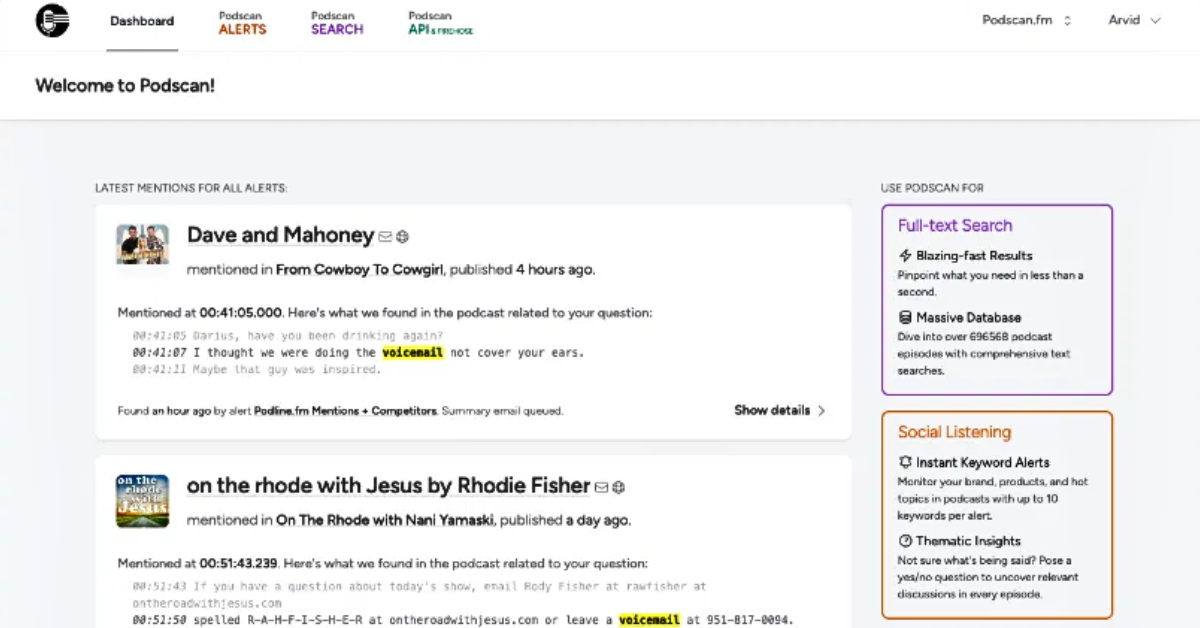Open on the rhode with Jesus podcast title

click(x=388, y=486)
